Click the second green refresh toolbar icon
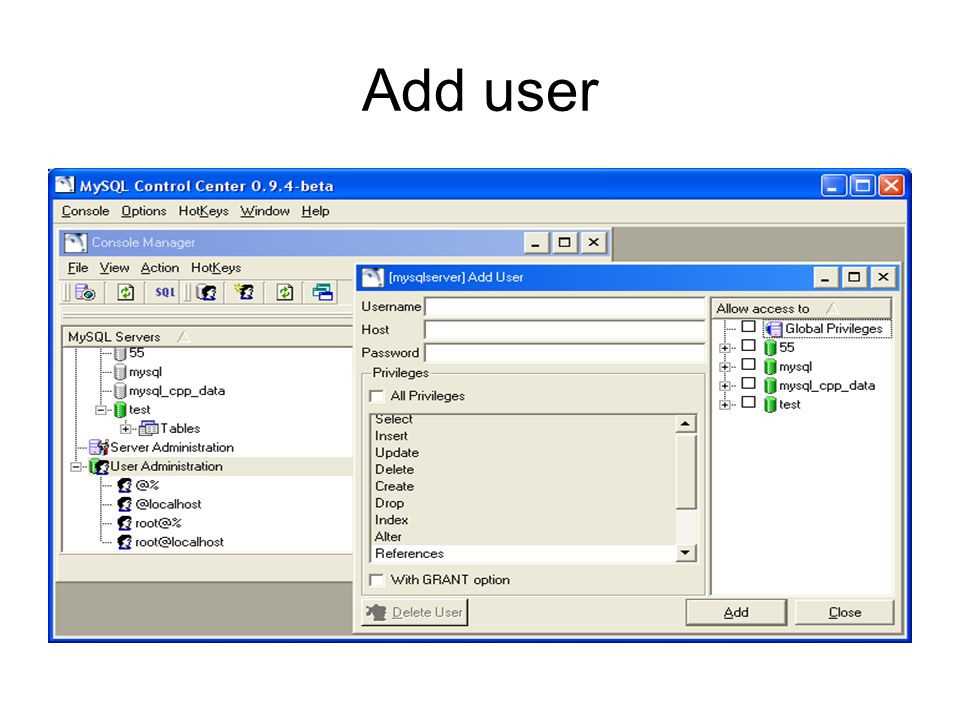This screenshot has width=960, height=720. click(x=285, y=293)
